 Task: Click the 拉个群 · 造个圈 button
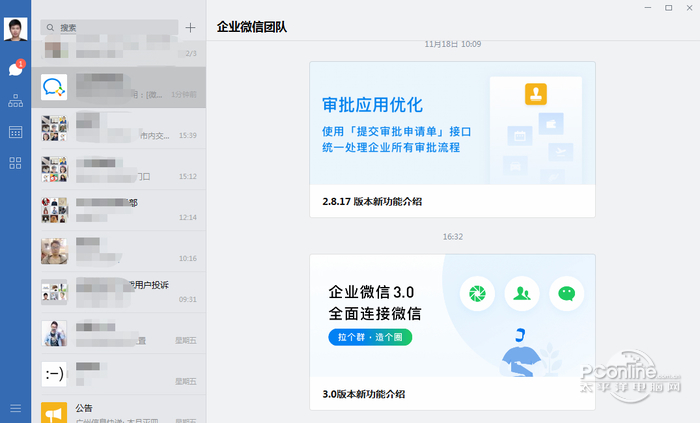(370, 337)
